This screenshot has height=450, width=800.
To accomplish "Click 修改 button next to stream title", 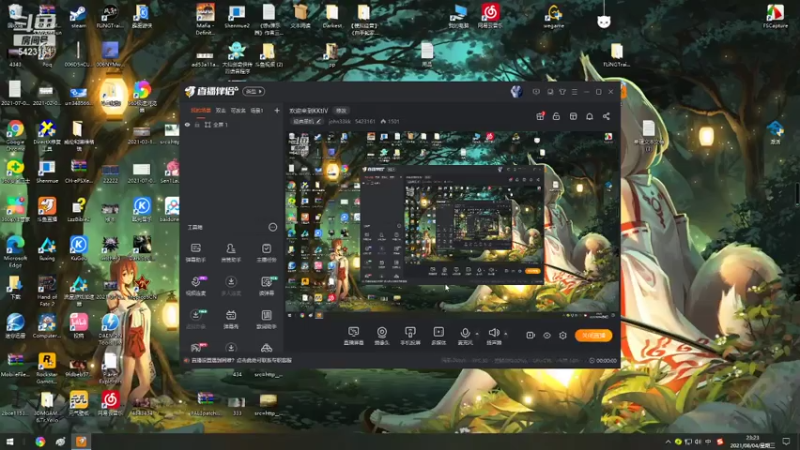I will click(341, 111).
